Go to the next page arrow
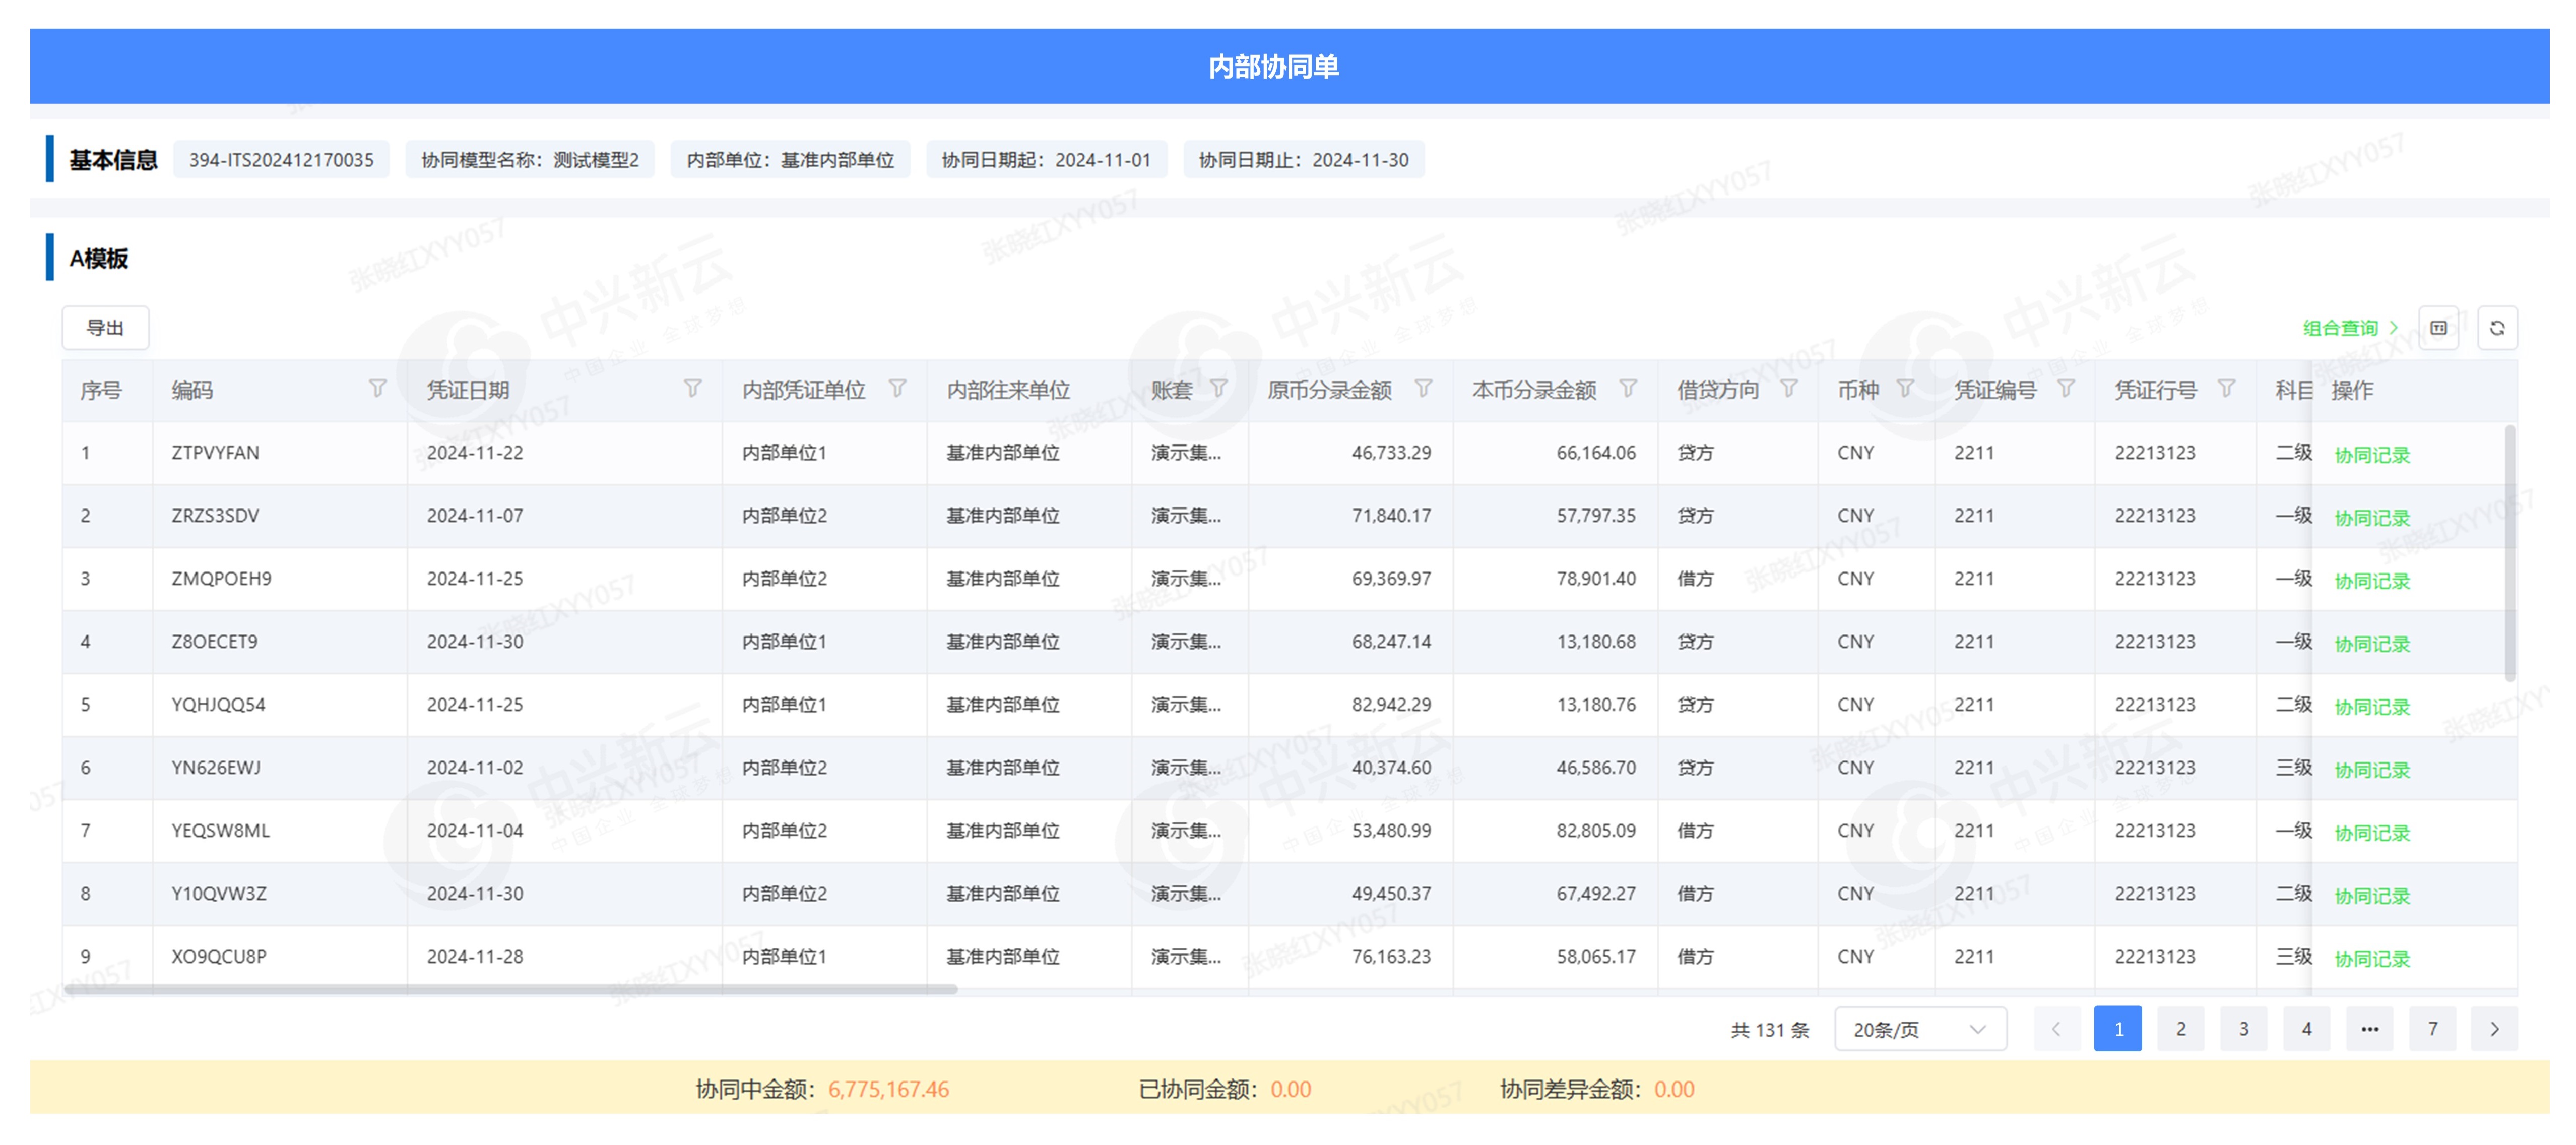 point(2494,1029)
